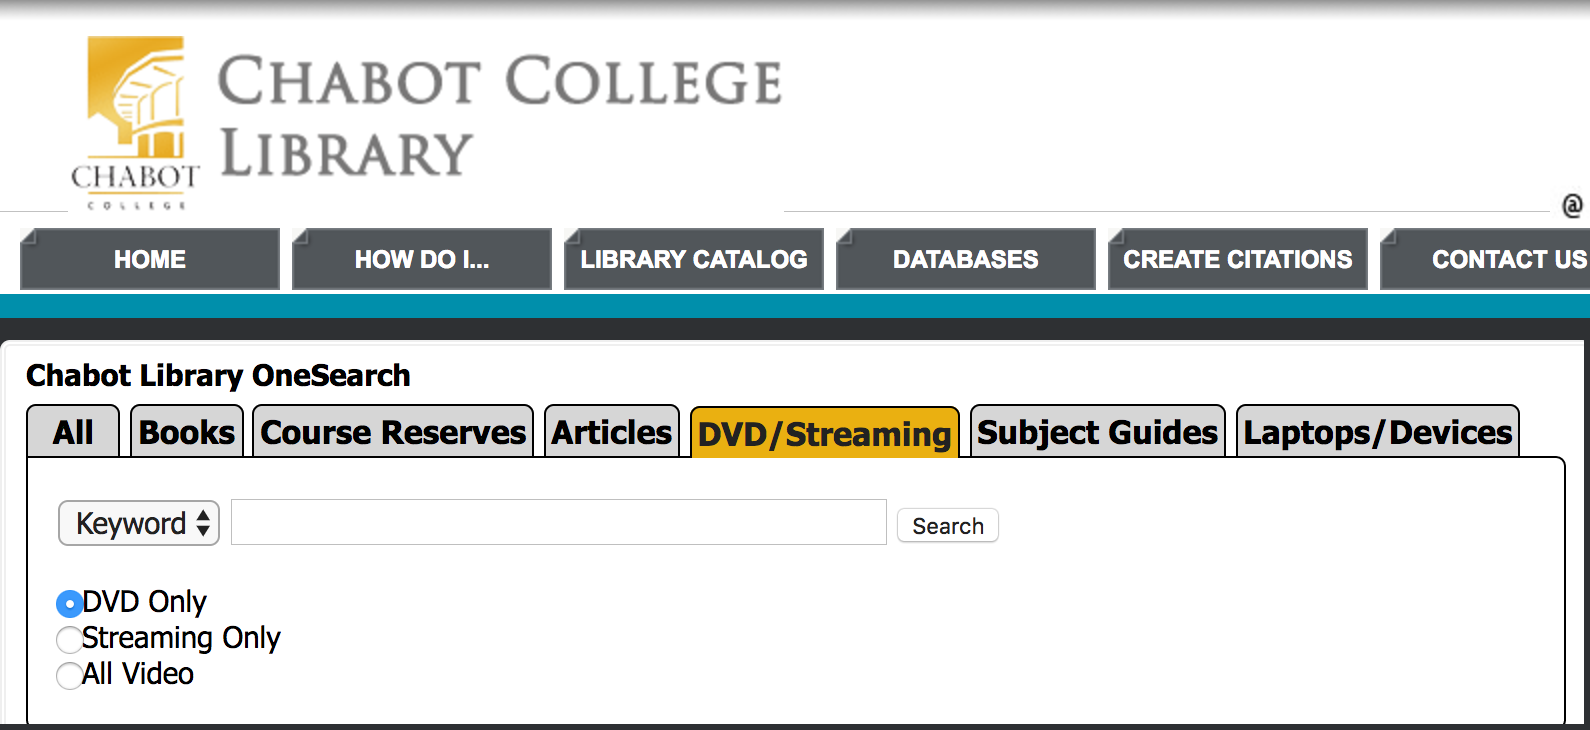This screenshot has width=1590, height=730.
Task: Open the DATABASES page
Action: coord(966,259)
